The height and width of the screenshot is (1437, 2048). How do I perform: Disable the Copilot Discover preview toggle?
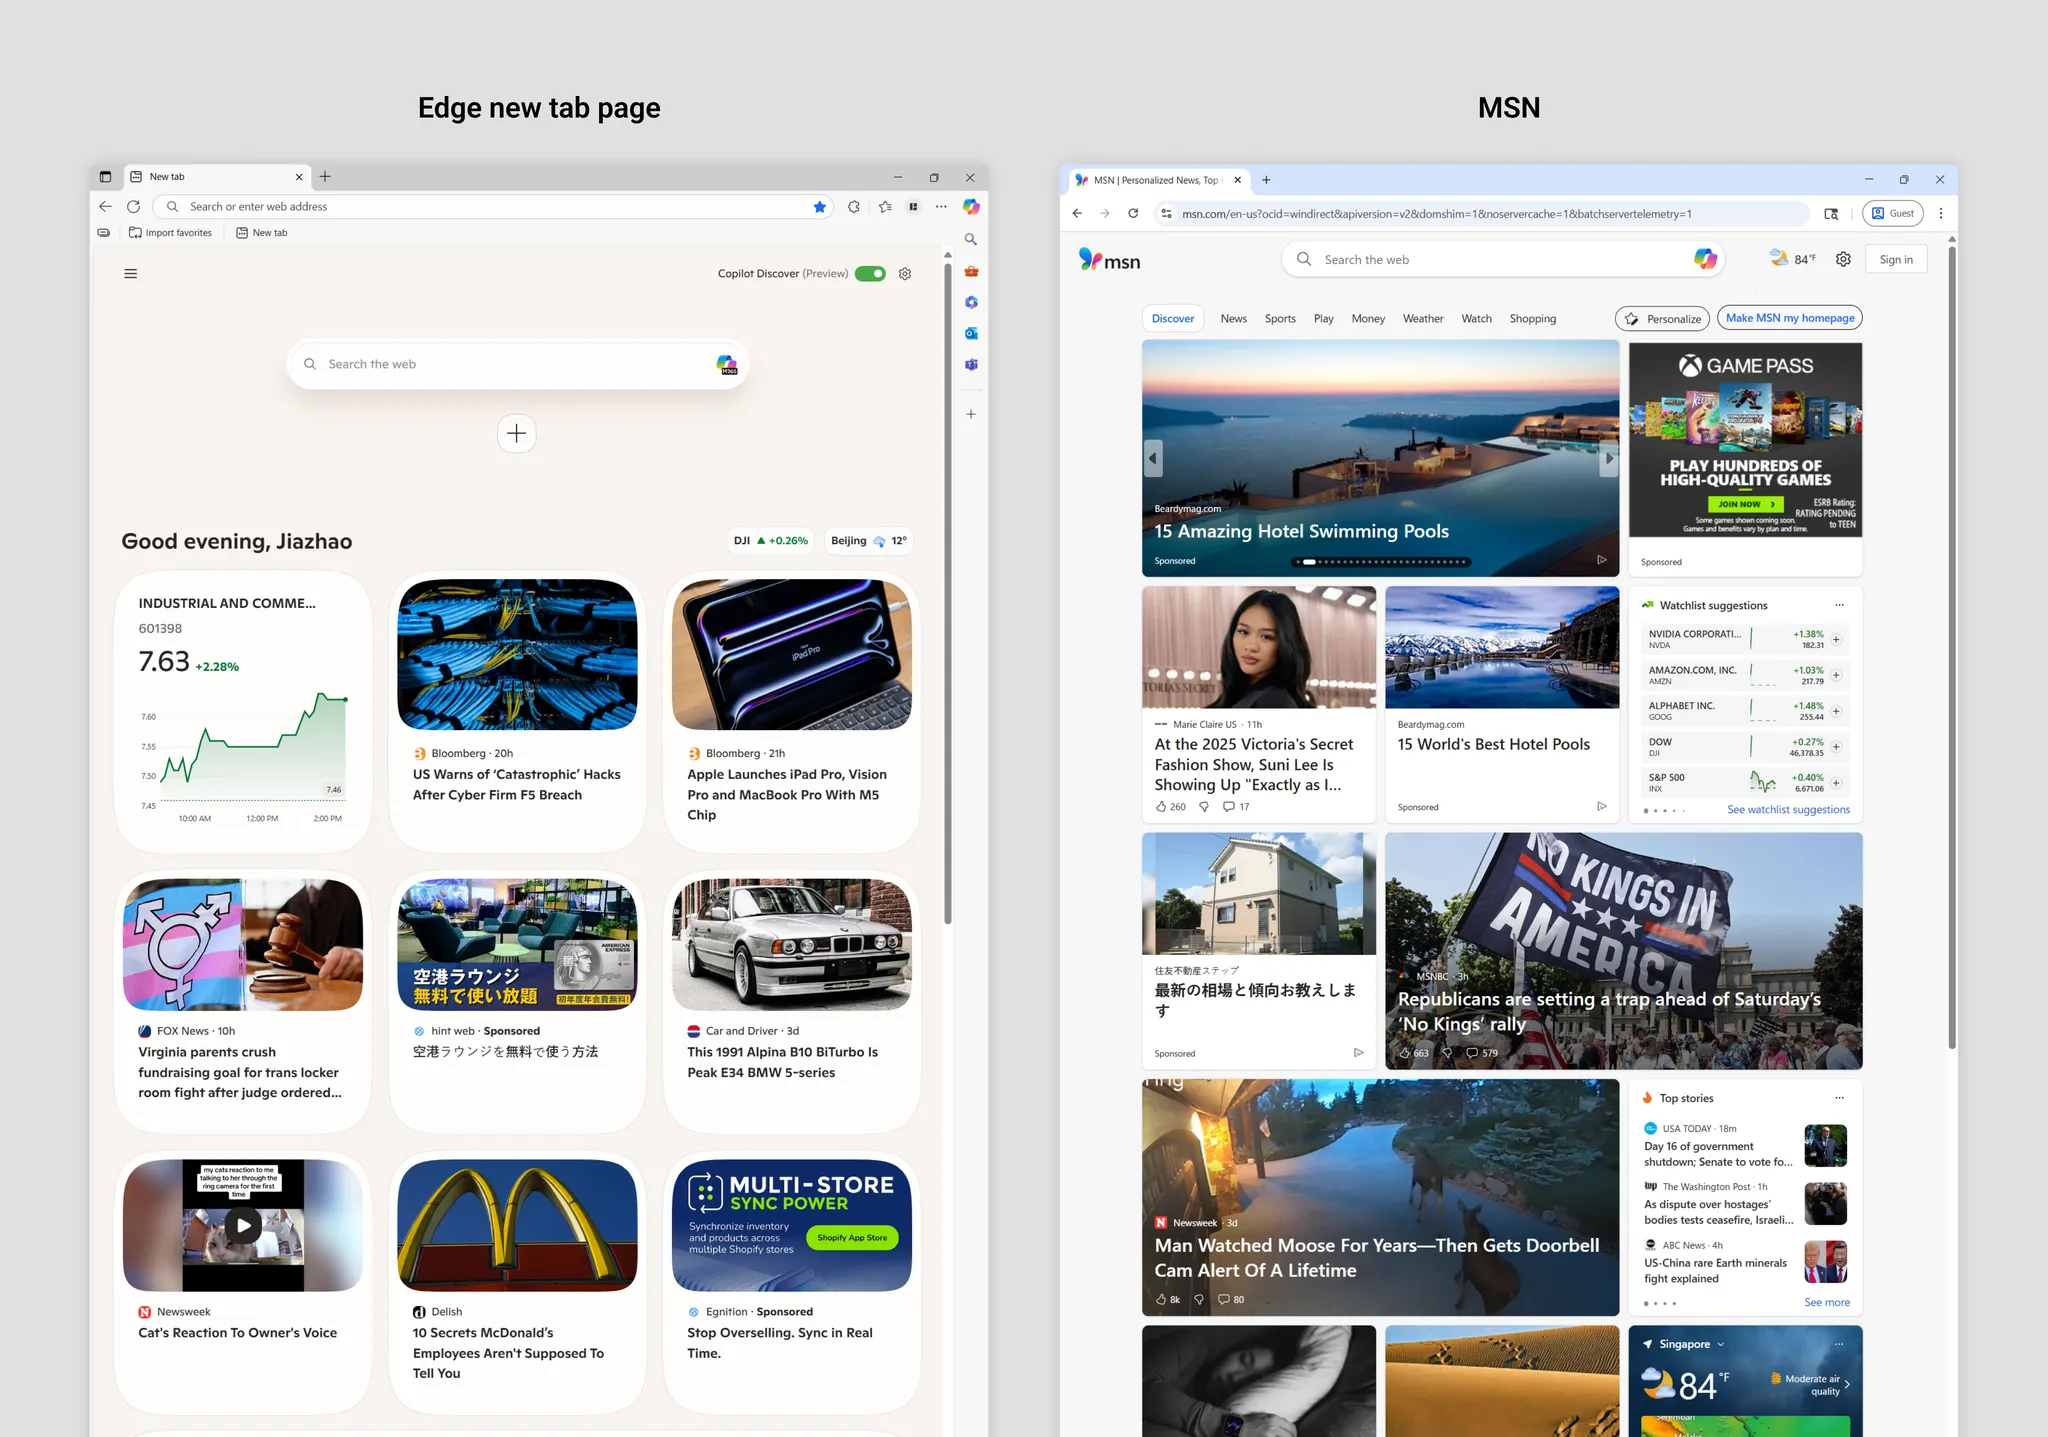pos(870,273)
